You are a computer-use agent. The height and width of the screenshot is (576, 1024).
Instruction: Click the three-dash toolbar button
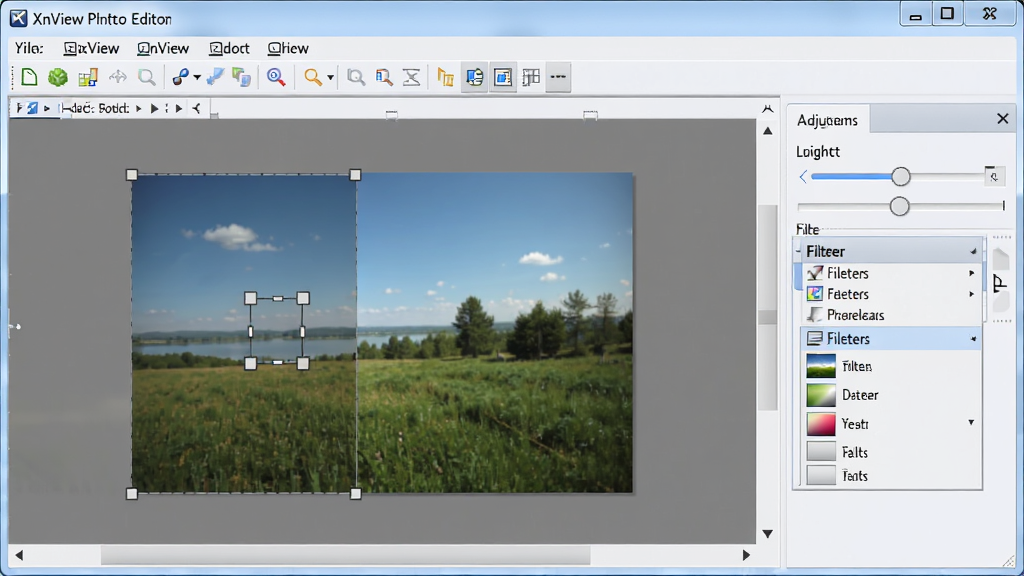(x=558, y=77)
